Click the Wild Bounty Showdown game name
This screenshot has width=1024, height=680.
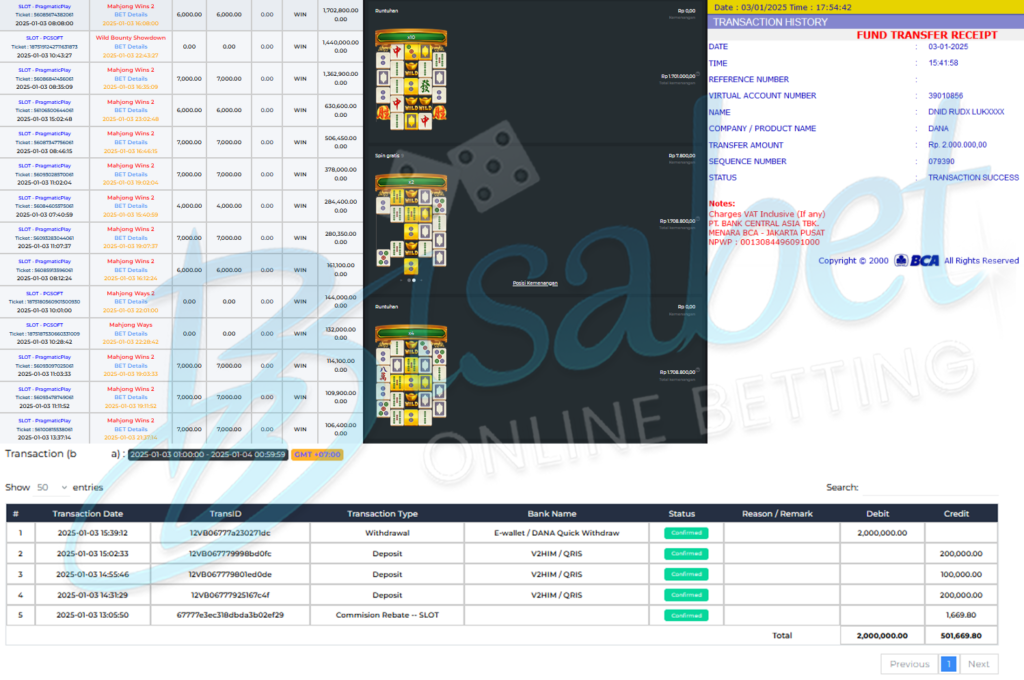(x=131, y=38)
